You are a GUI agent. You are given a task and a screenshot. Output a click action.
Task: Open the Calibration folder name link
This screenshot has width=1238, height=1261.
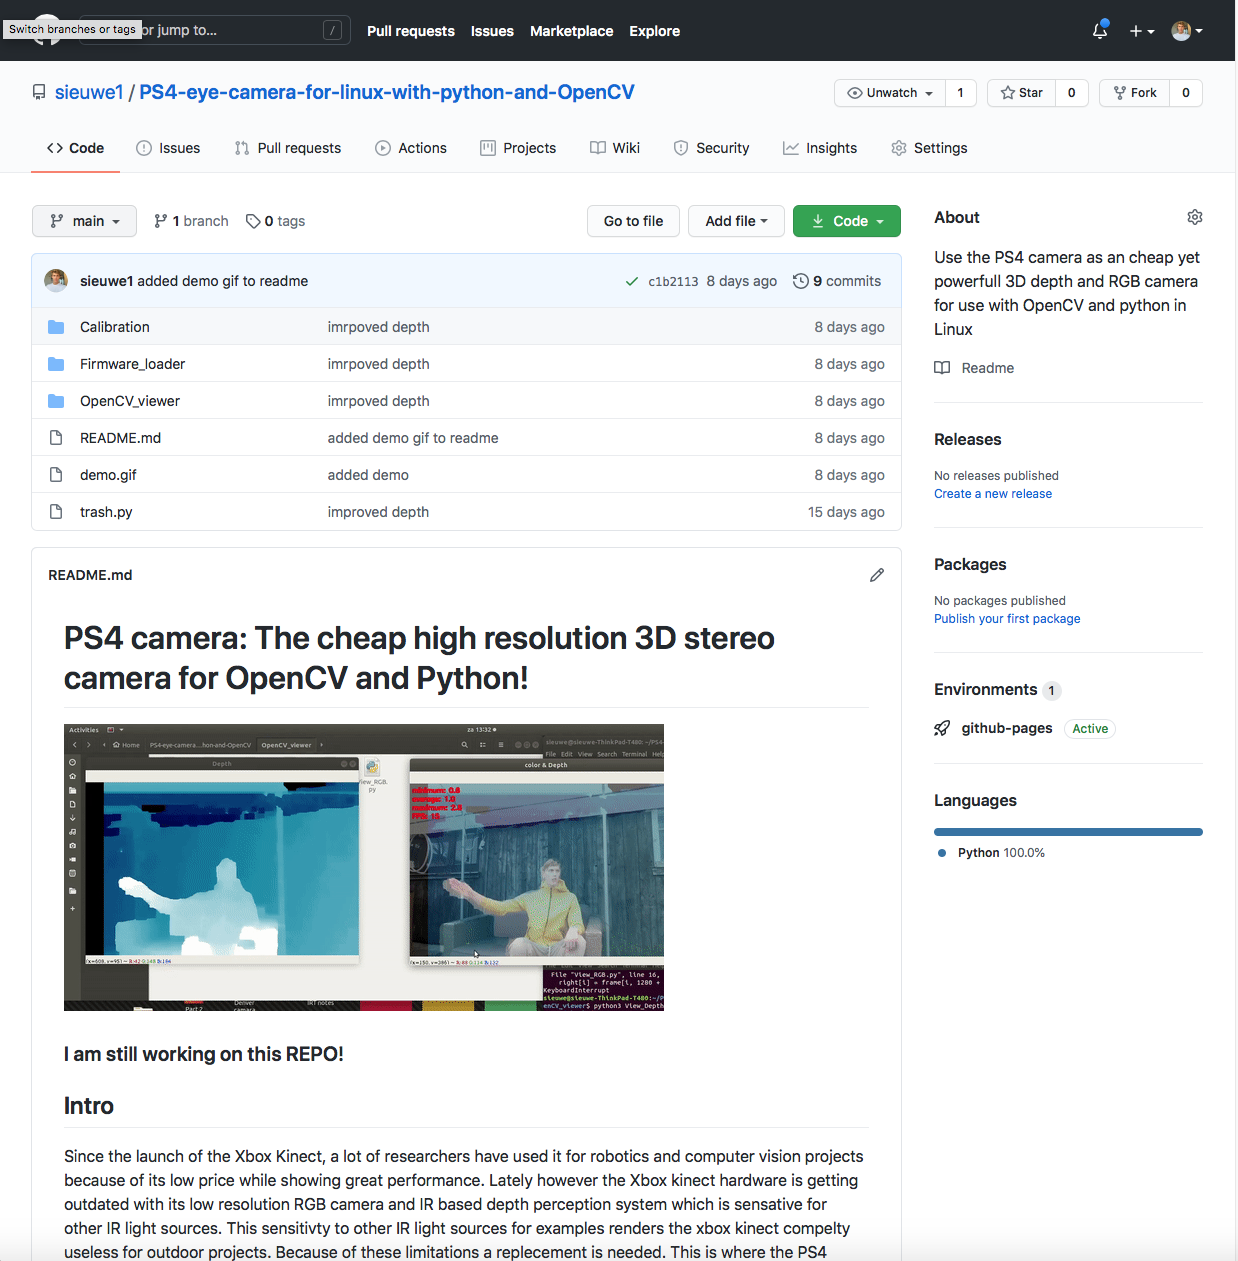(x=115, y=327)
